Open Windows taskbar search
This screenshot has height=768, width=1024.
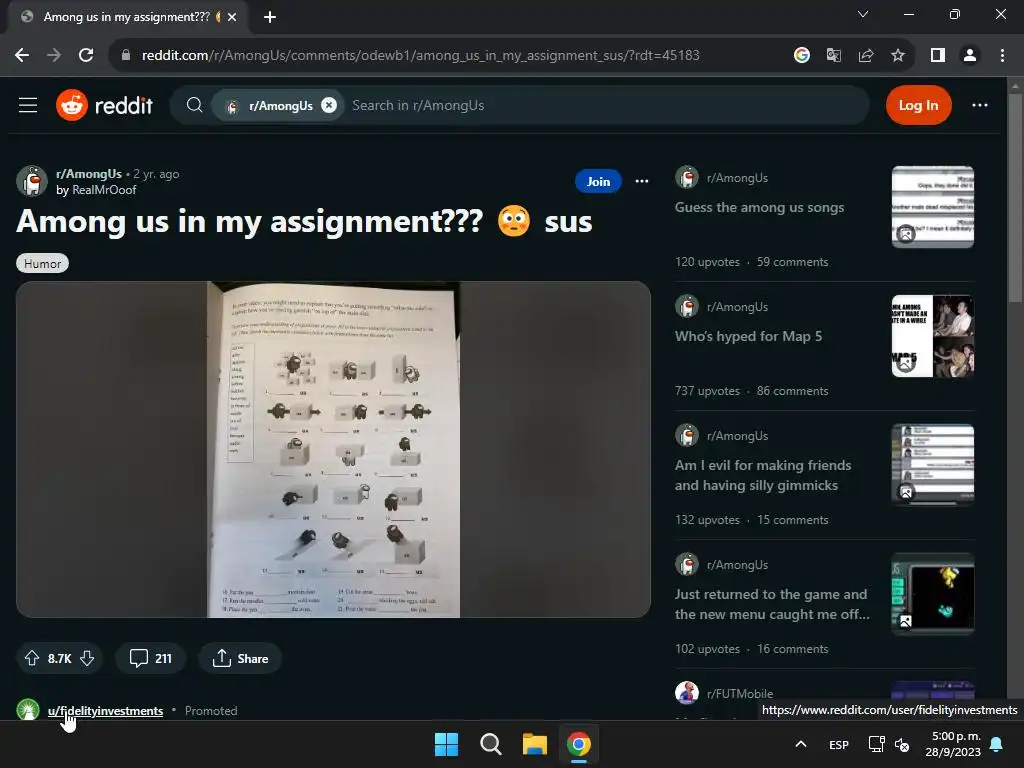pyautogui.click(x=490, y=744)
